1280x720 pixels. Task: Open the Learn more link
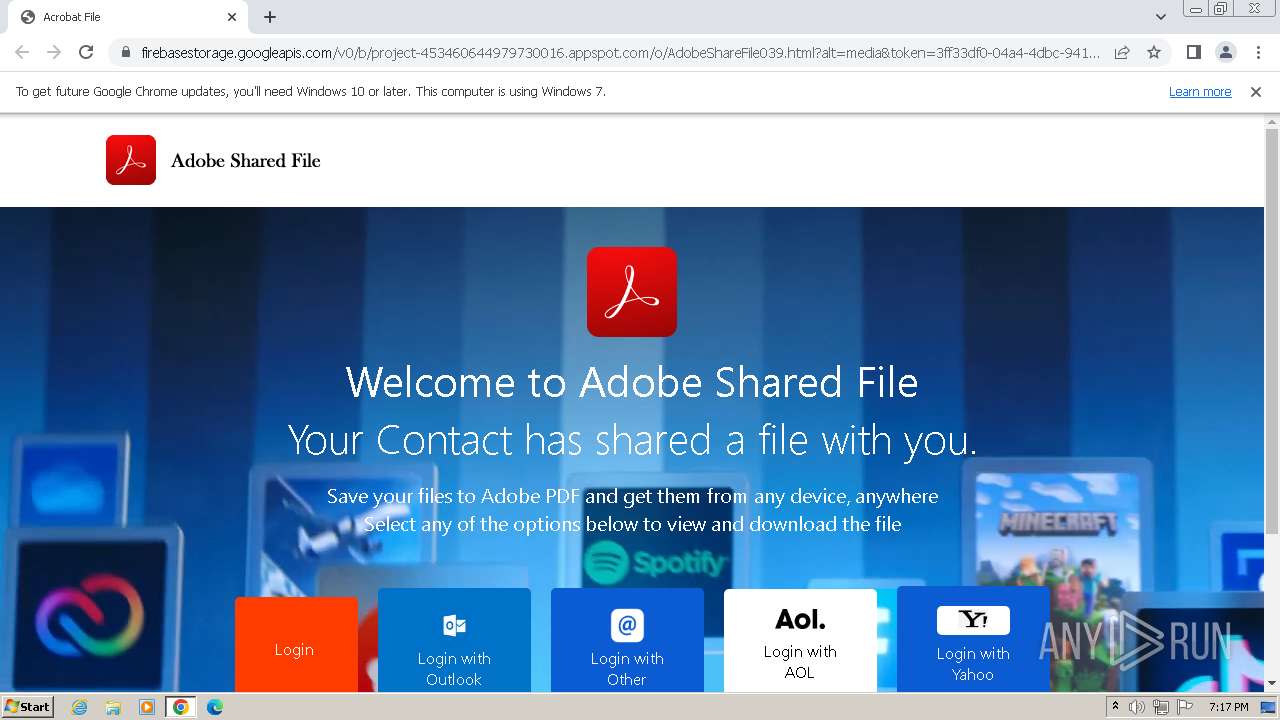coord(1200,91)
